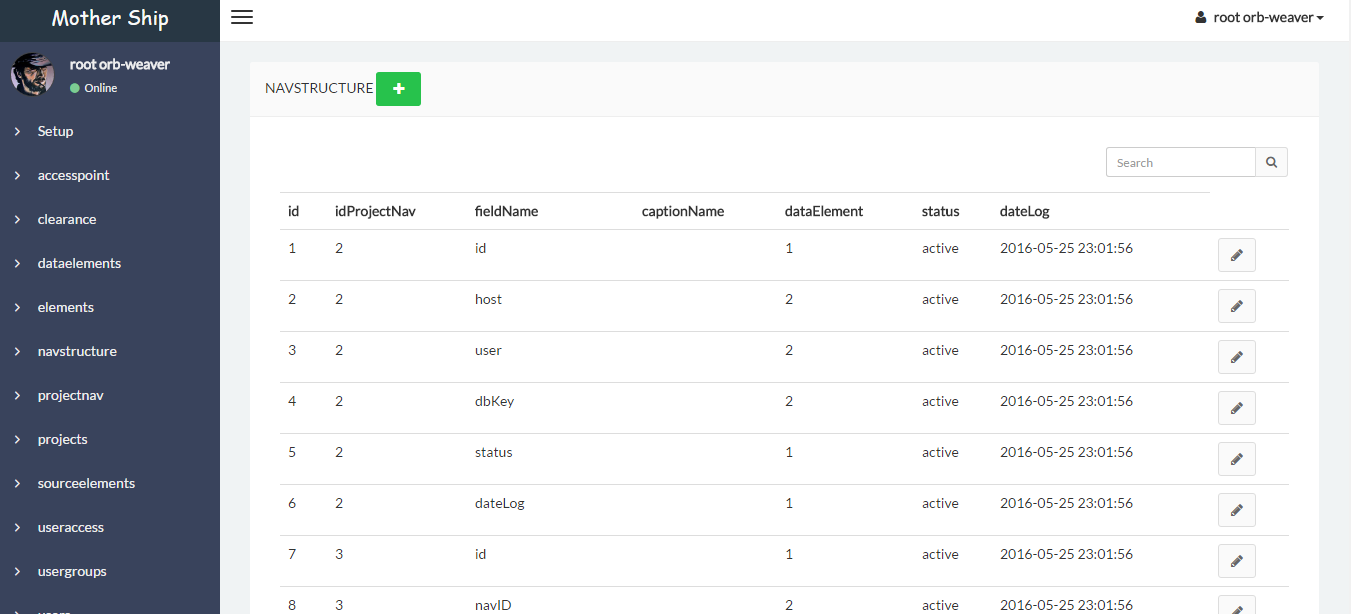Focus the Search input field
1351x614 pixels.
click(1180, 162)
